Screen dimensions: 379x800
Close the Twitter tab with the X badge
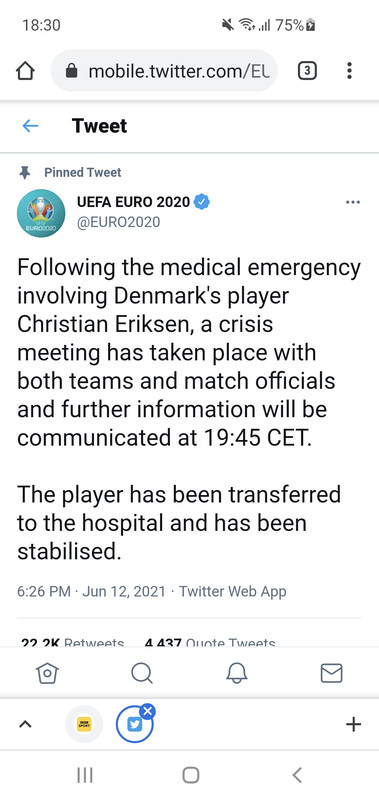tap(147, 711)
